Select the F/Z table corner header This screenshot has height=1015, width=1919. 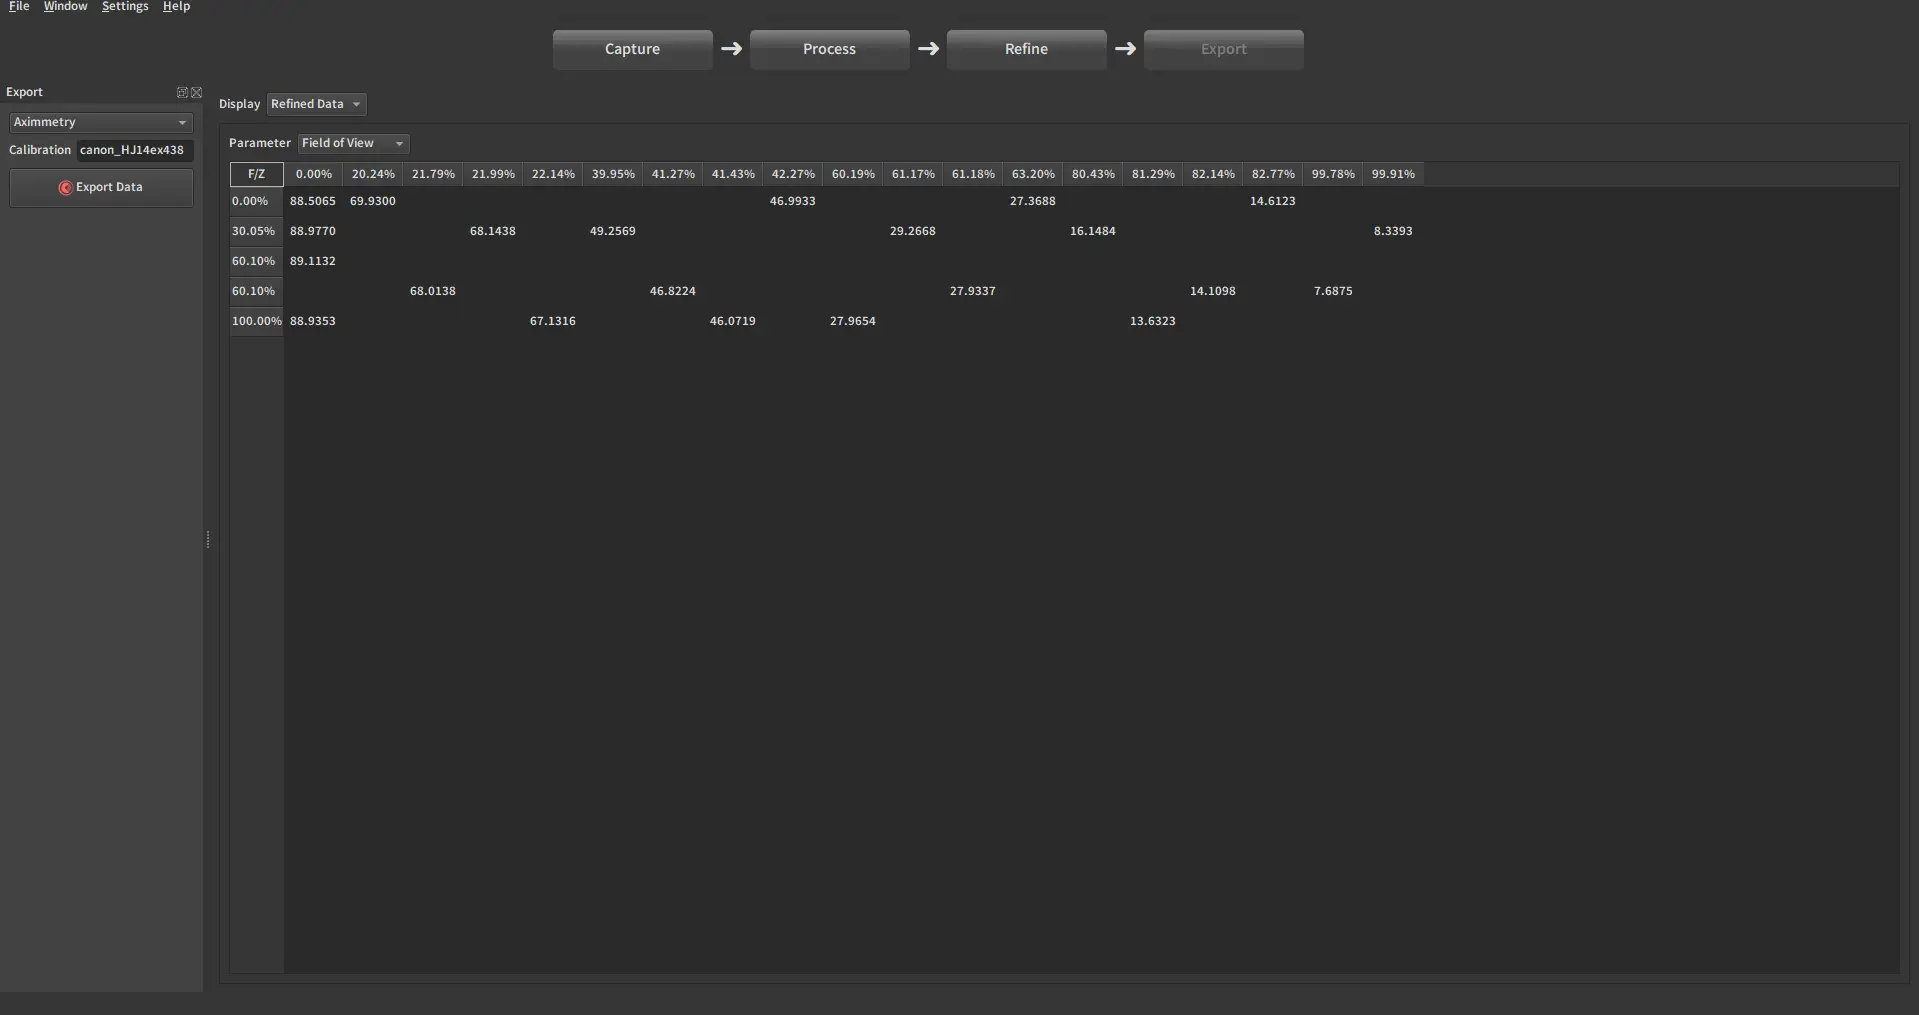pyautogui.click(x=257, y=174)
